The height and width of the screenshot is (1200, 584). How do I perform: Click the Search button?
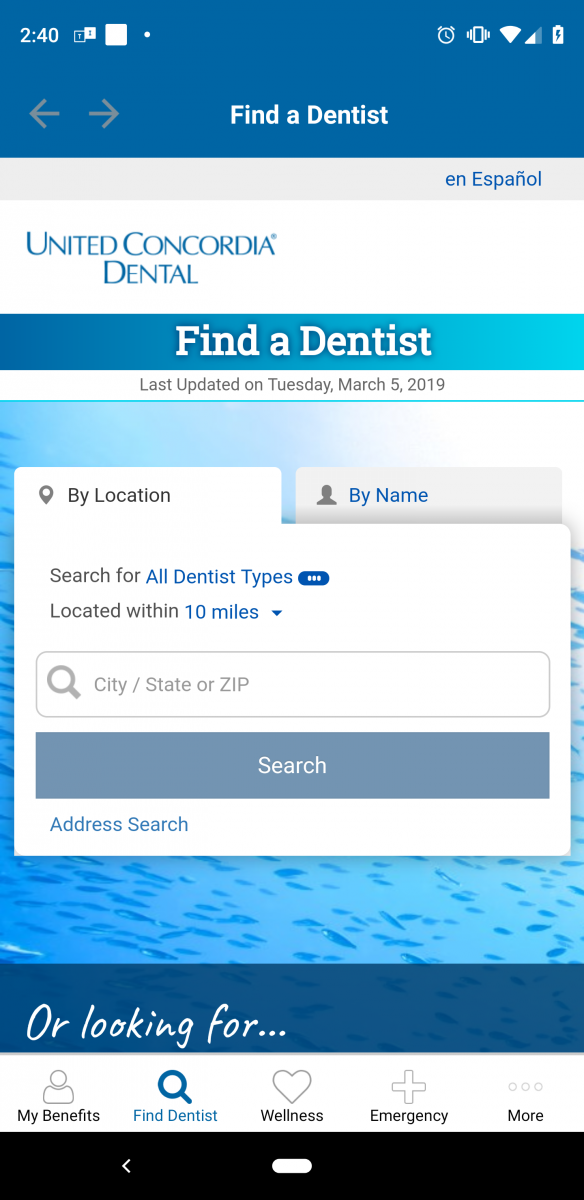(292, 765)
